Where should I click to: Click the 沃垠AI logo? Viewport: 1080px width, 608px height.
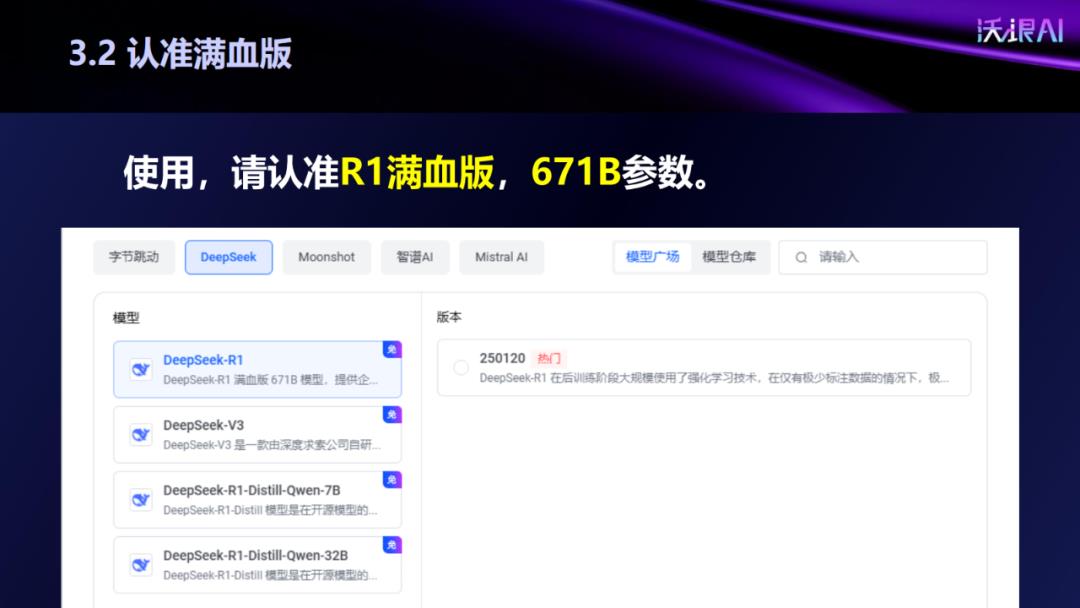tap(1020, 30)
